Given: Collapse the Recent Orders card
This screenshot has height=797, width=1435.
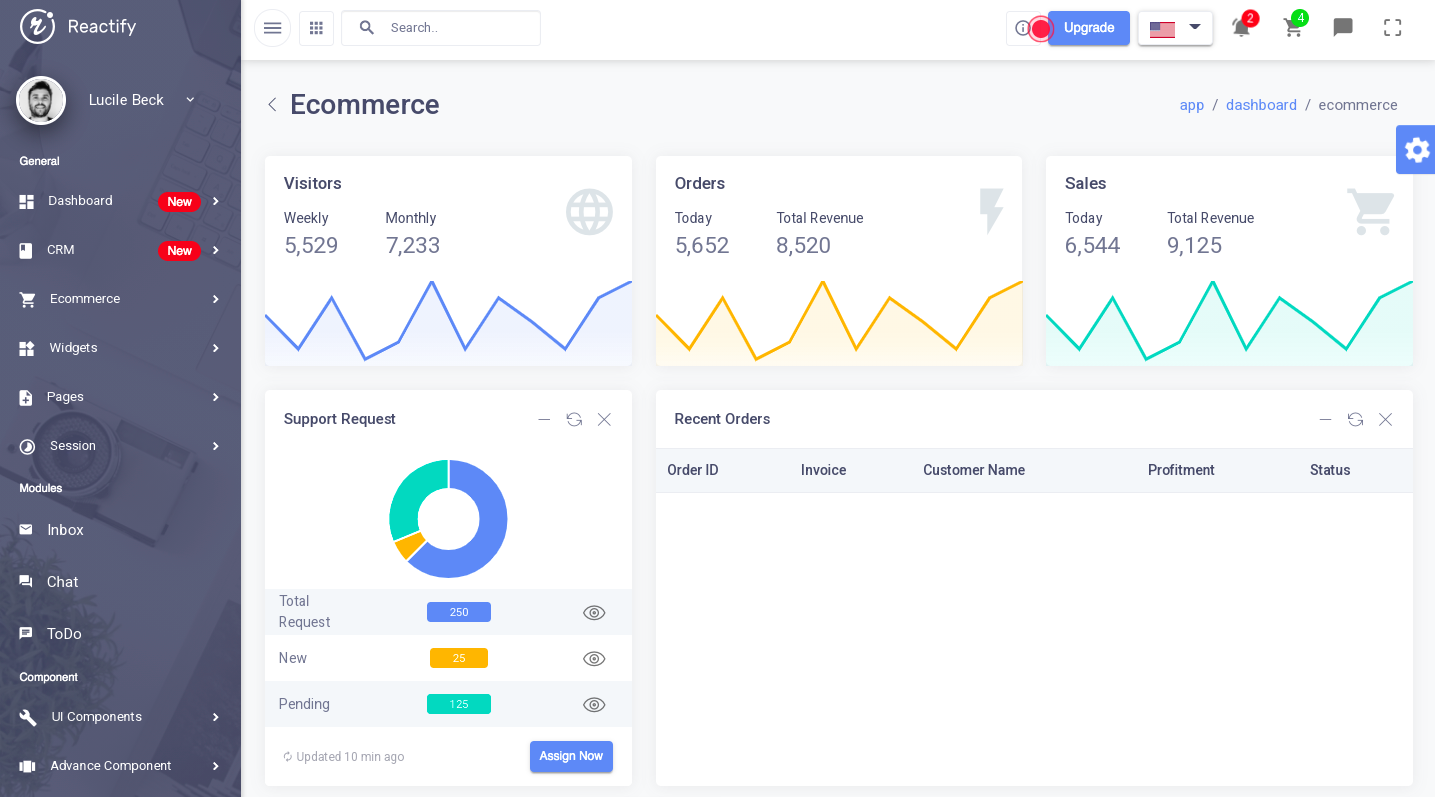Looking at the screenshot, I should pos(1325,419).
